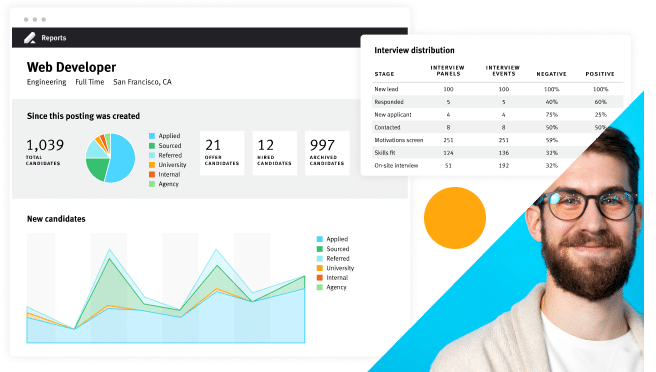Select the New lead stage row
This screenshot has width=656, height=372.
[x=497, y=89]
